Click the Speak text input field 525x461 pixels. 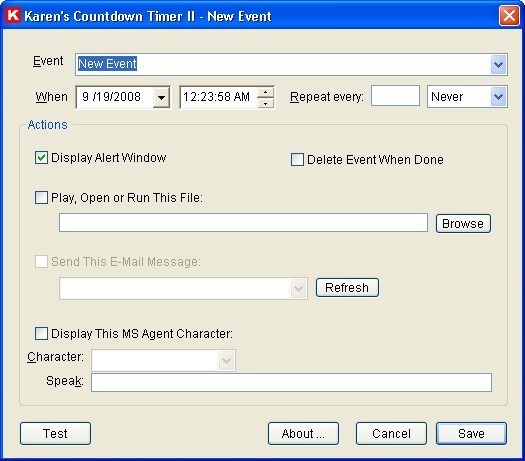291,382
